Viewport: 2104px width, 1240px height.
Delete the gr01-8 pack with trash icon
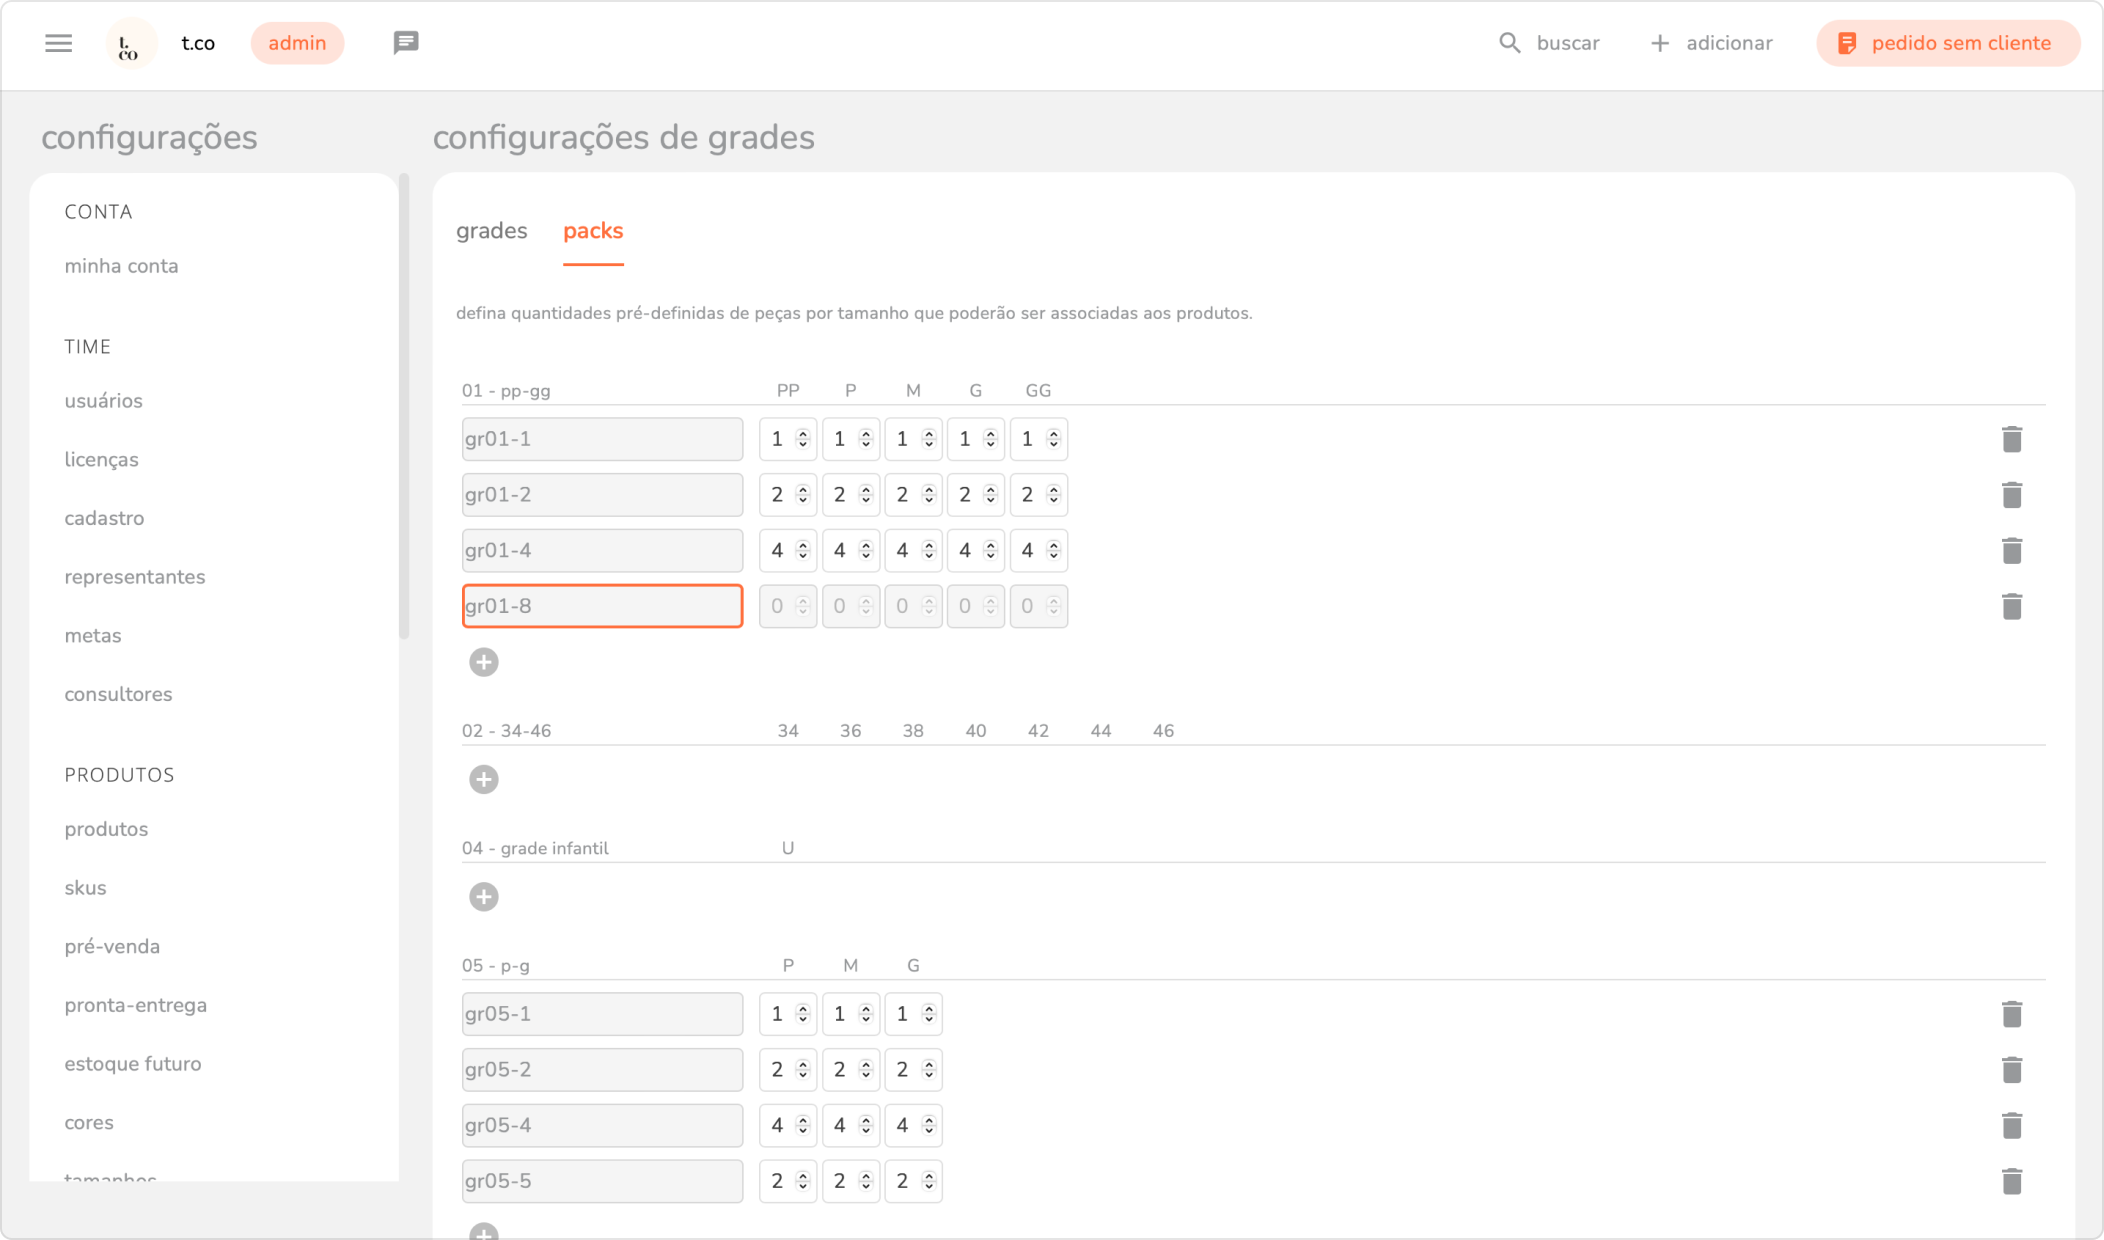coord(2012,606)
